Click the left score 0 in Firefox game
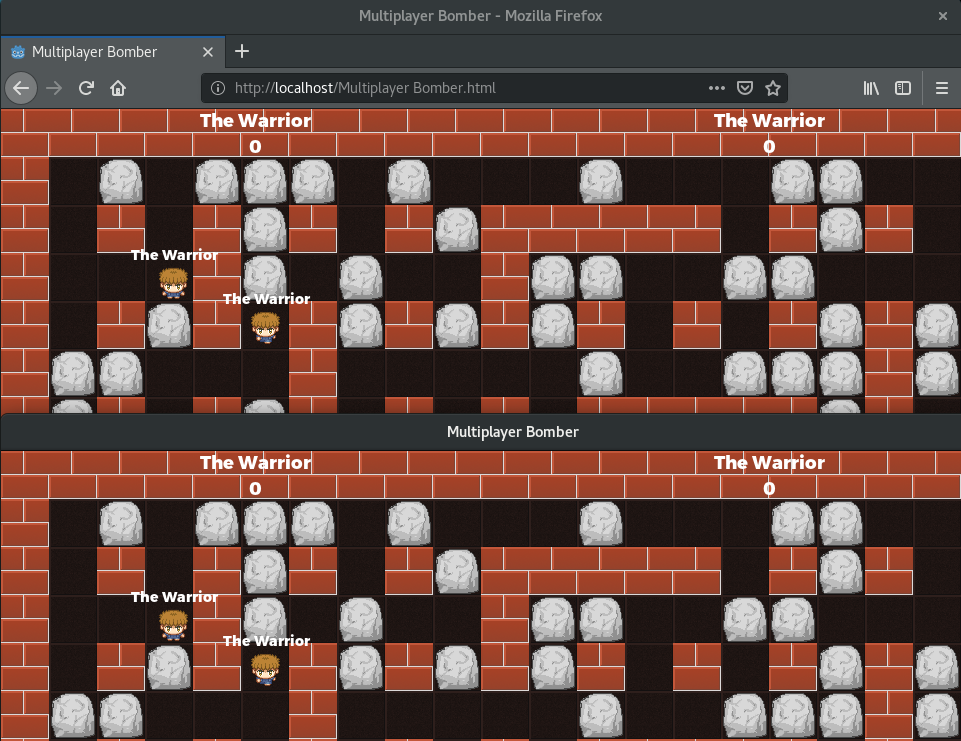 tap(256, 146)
